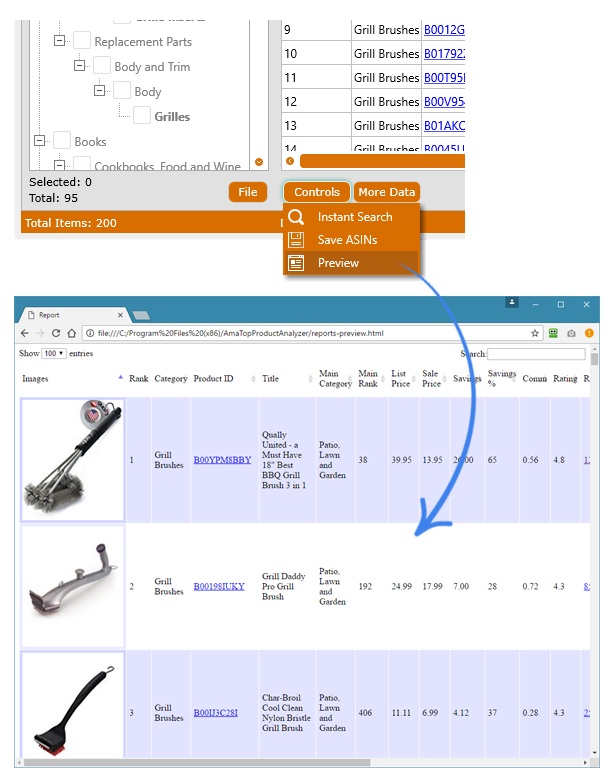Click the Save ASINs floppy disk icon
614x782 pixels.
click(x=296, y=240)
